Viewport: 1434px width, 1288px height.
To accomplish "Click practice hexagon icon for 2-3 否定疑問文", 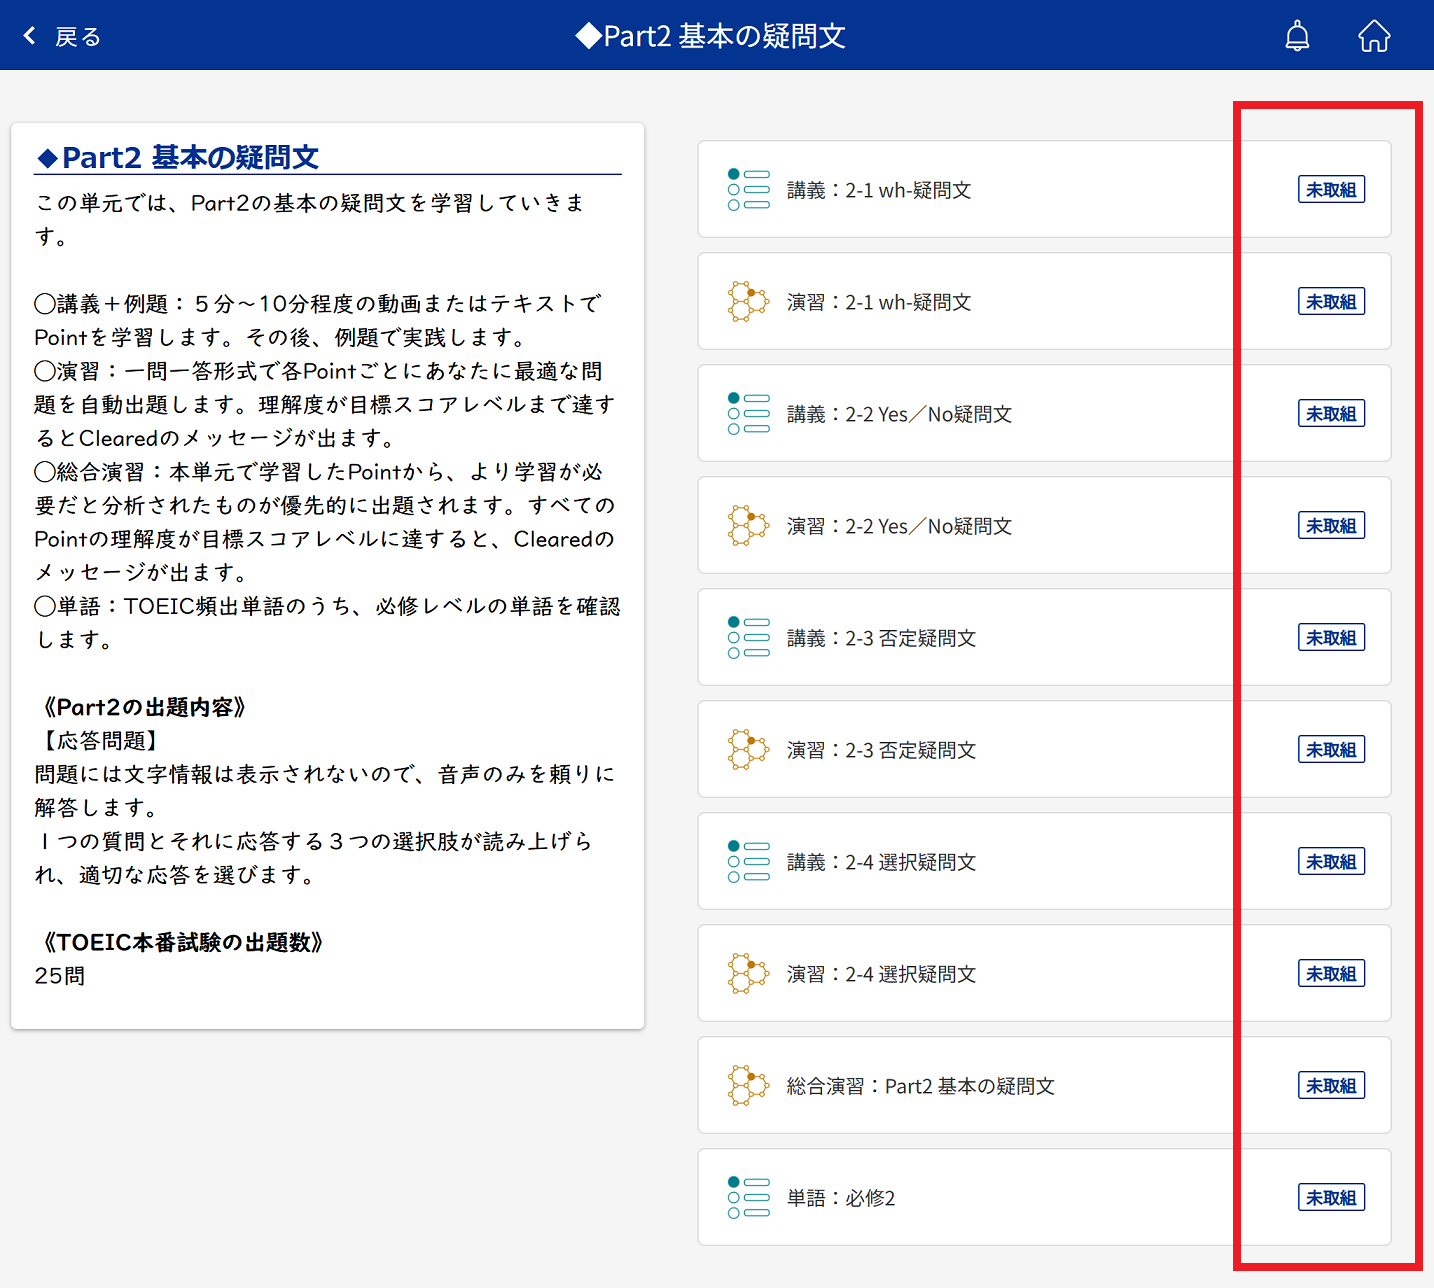I will click(x=748, y=750).
